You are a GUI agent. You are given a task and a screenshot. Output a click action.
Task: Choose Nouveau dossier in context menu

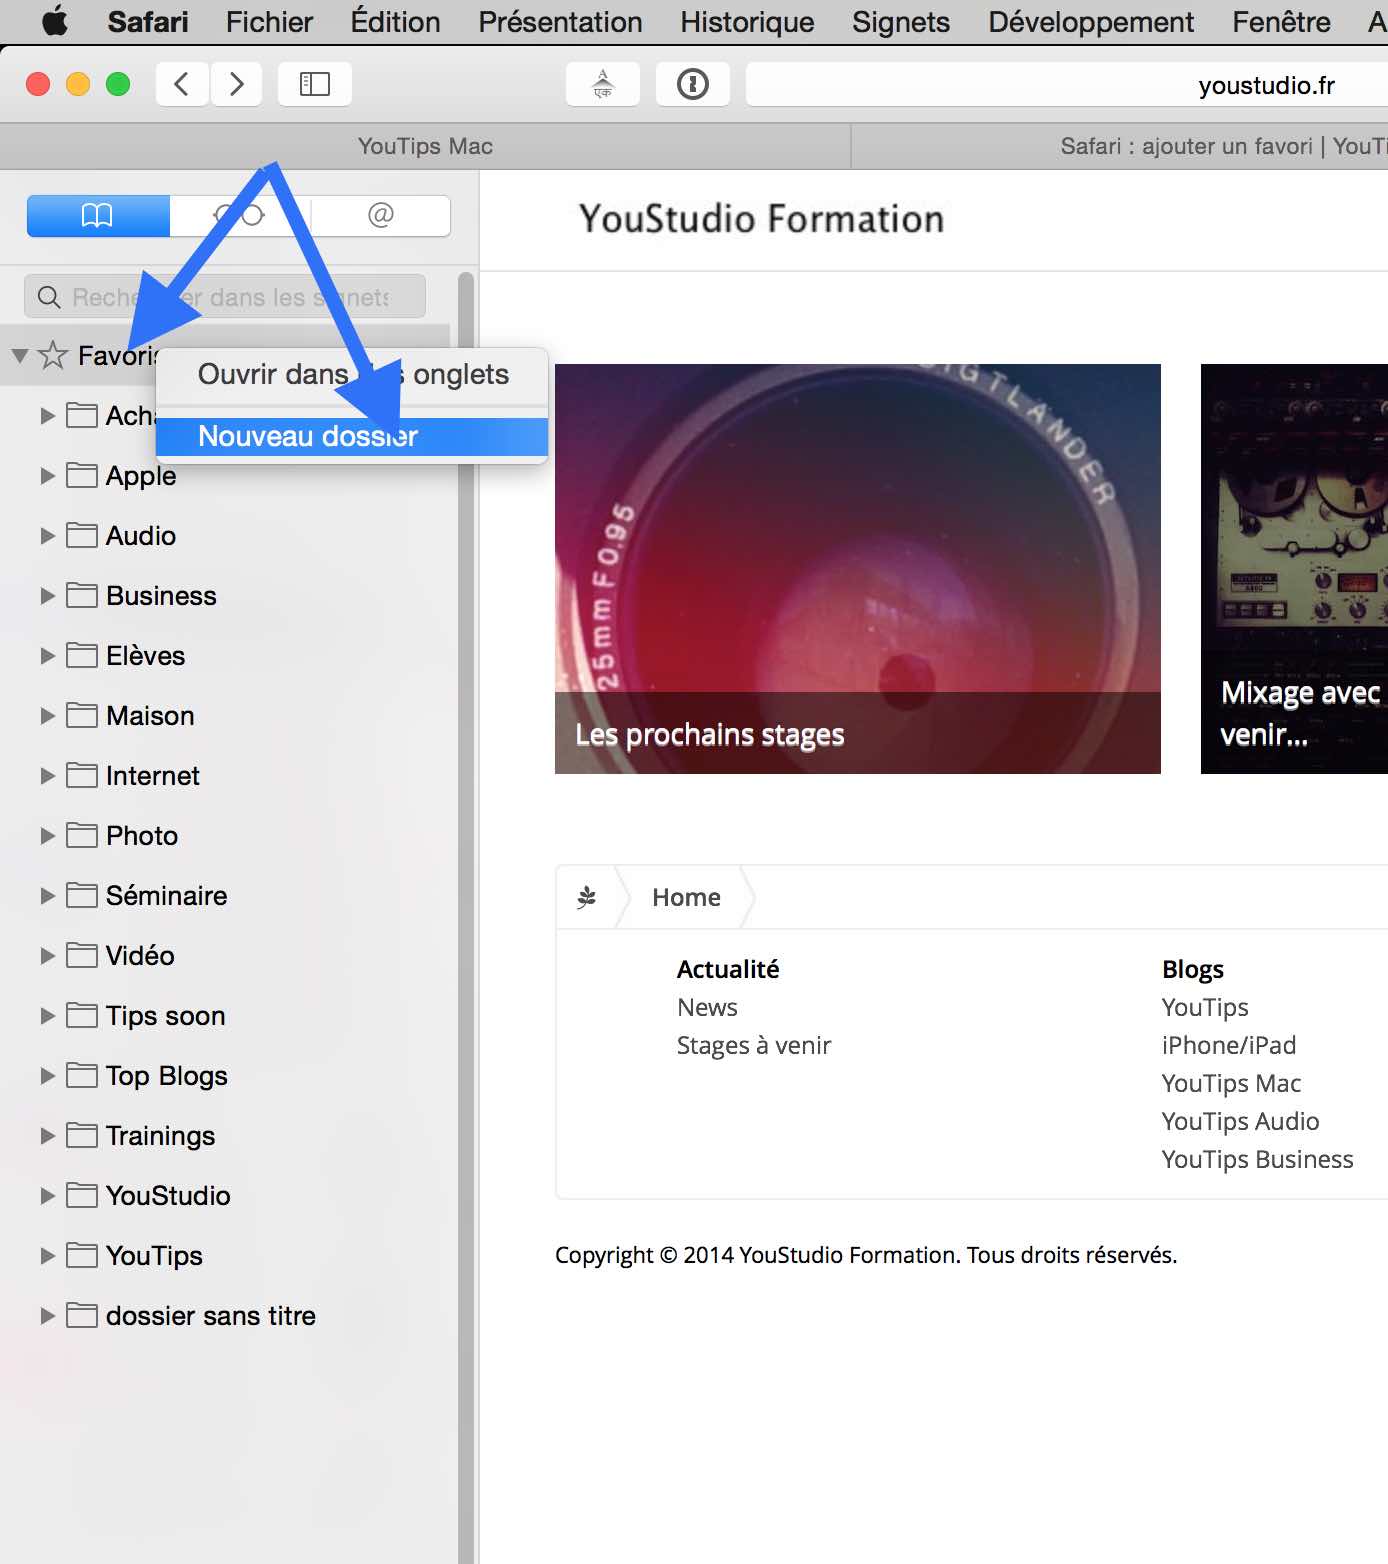tap(352, 436)
